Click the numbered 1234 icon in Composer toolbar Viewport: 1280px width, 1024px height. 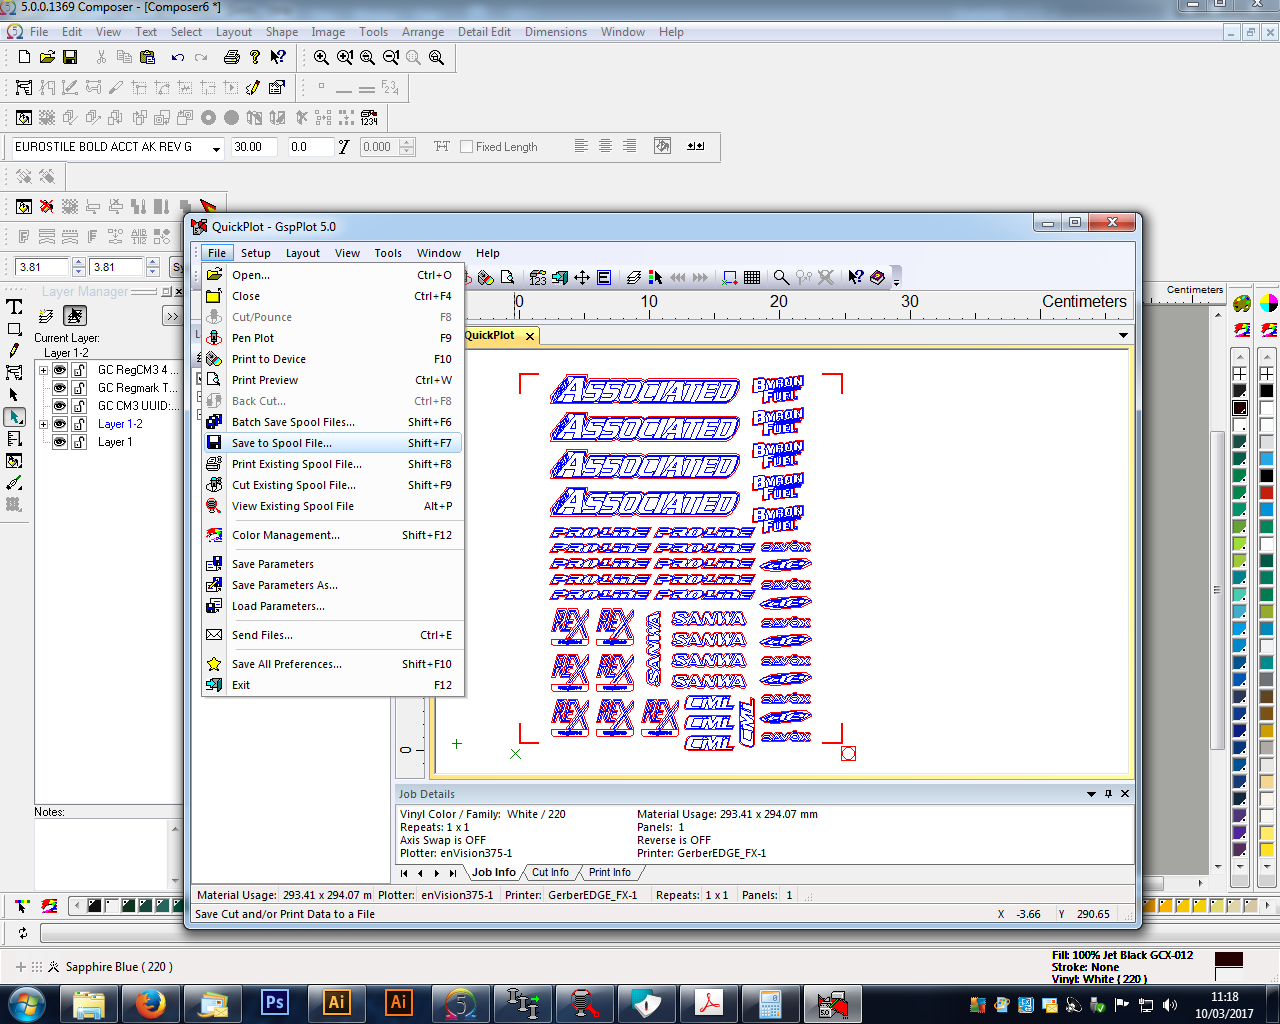click(369, 117)
